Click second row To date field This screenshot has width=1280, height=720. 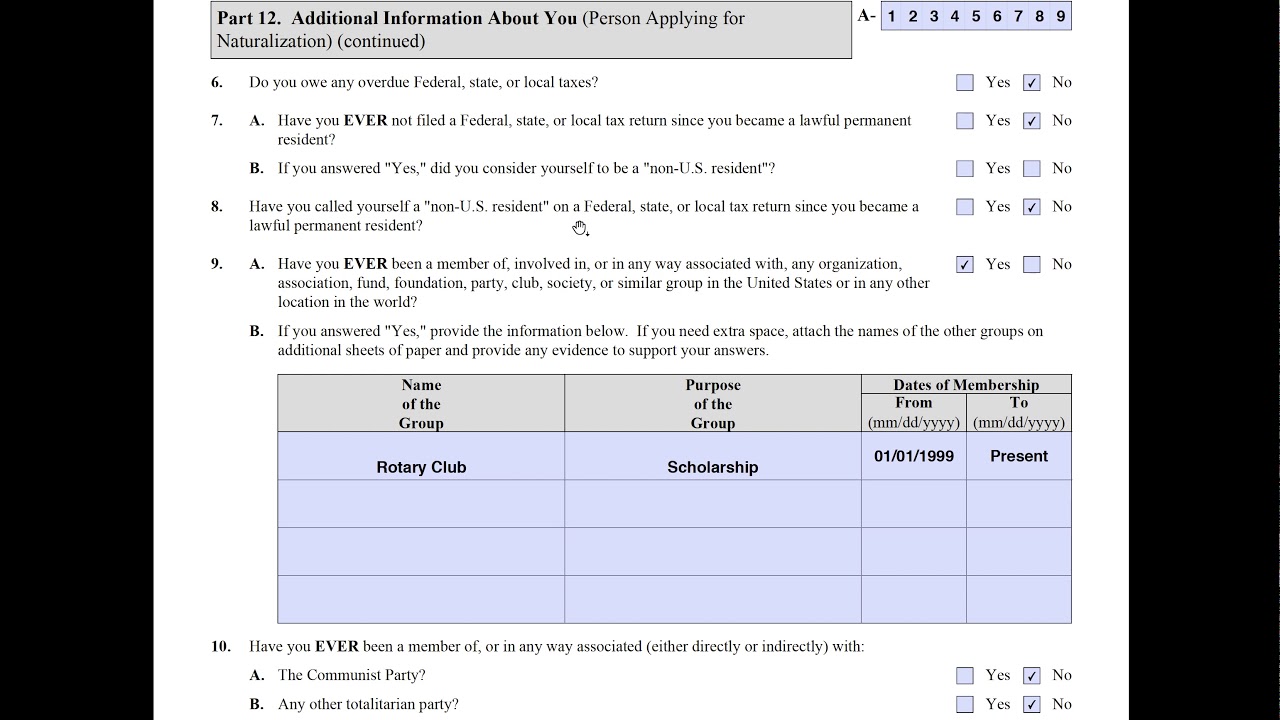pyautogui.click(x=1019, y=504)
